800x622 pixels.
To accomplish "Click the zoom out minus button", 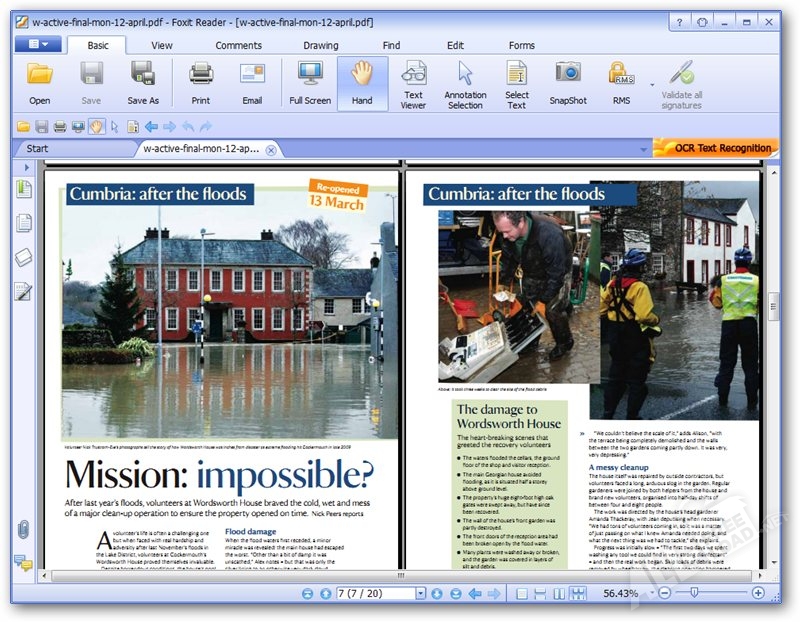I will click(x=664, y=593).
